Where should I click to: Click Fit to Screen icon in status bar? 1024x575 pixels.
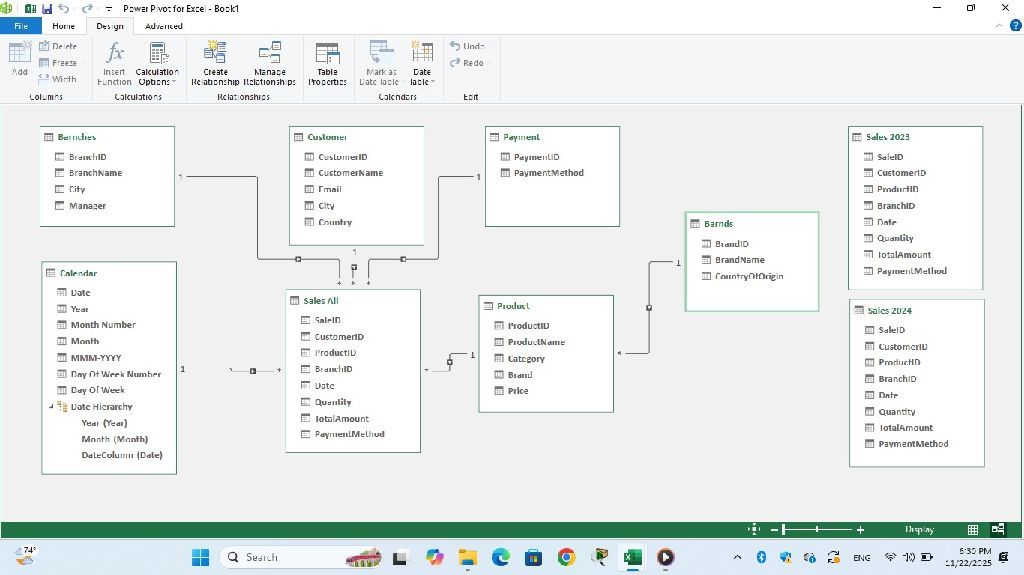pos(755,529)
